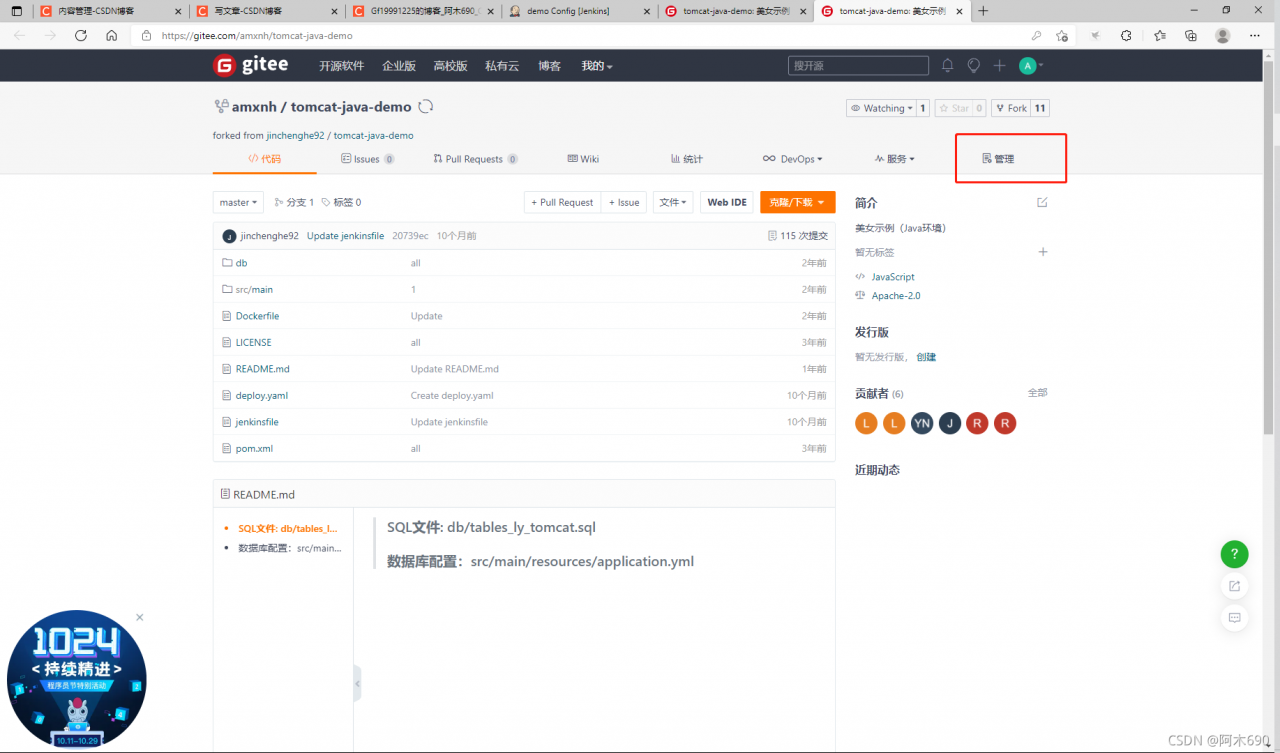Screen dimensions: 1280x753
Task: Click the 创建 release link
Action: pos(926,357)
